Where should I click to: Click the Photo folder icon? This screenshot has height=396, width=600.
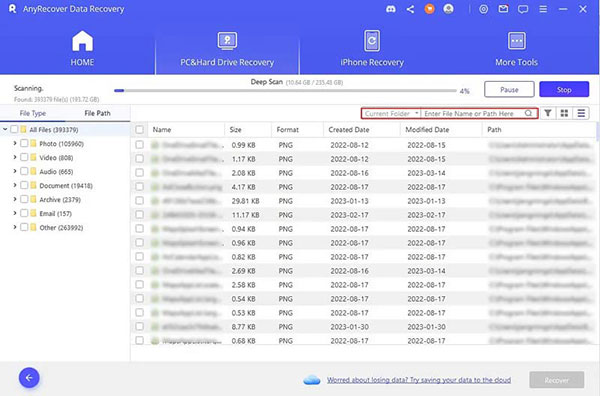[x=33, y=143]
